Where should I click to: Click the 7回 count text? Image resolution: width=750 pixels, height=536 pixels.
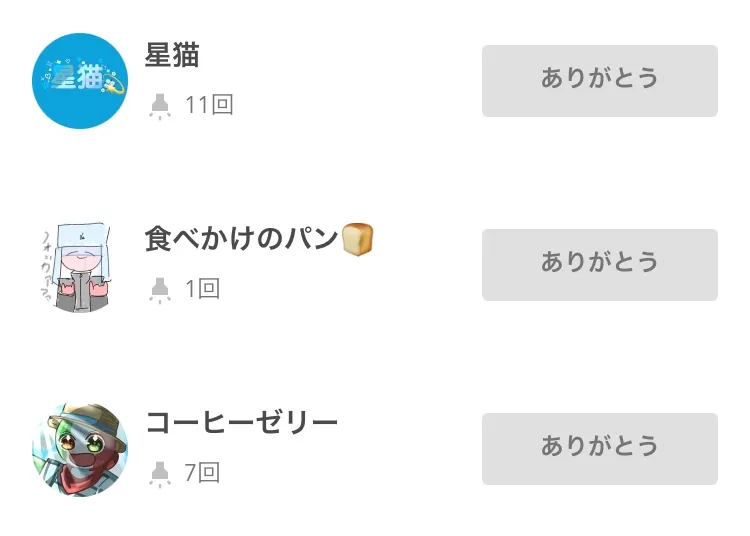pyautogui.click(x=203, y=473)
